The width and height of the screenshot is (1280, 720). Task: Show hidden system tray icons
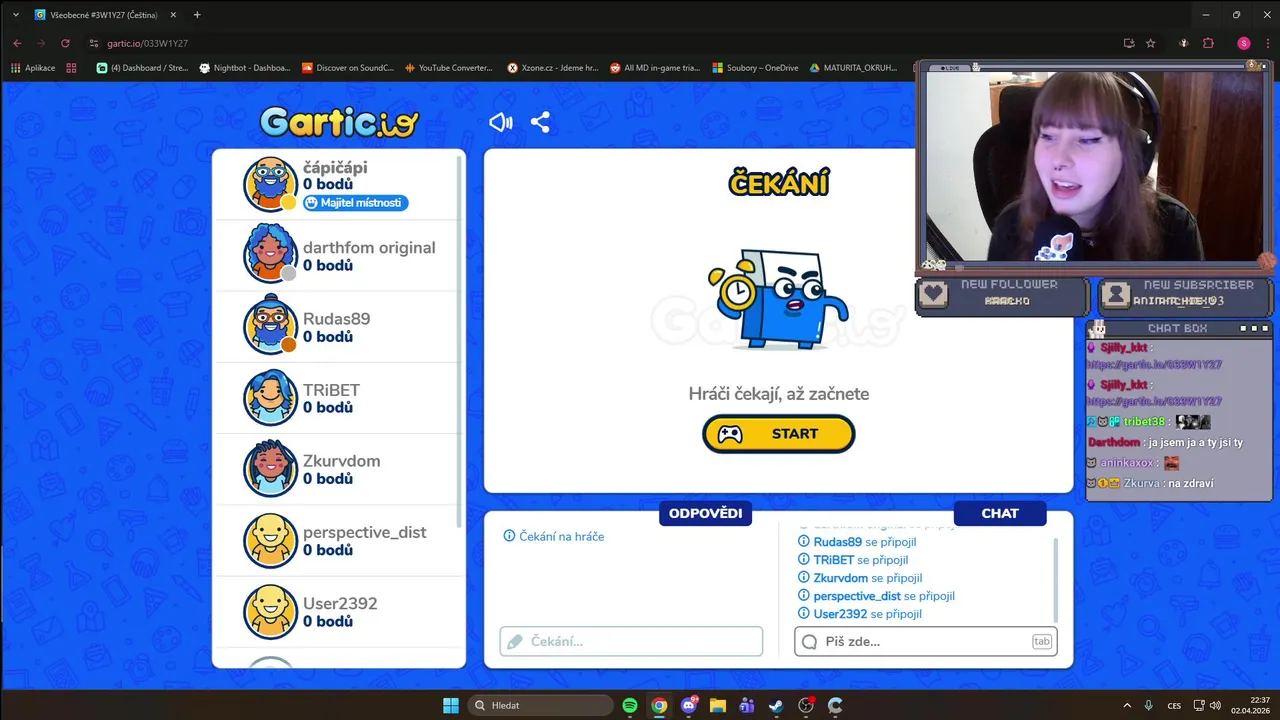(x=1127, y=705)
